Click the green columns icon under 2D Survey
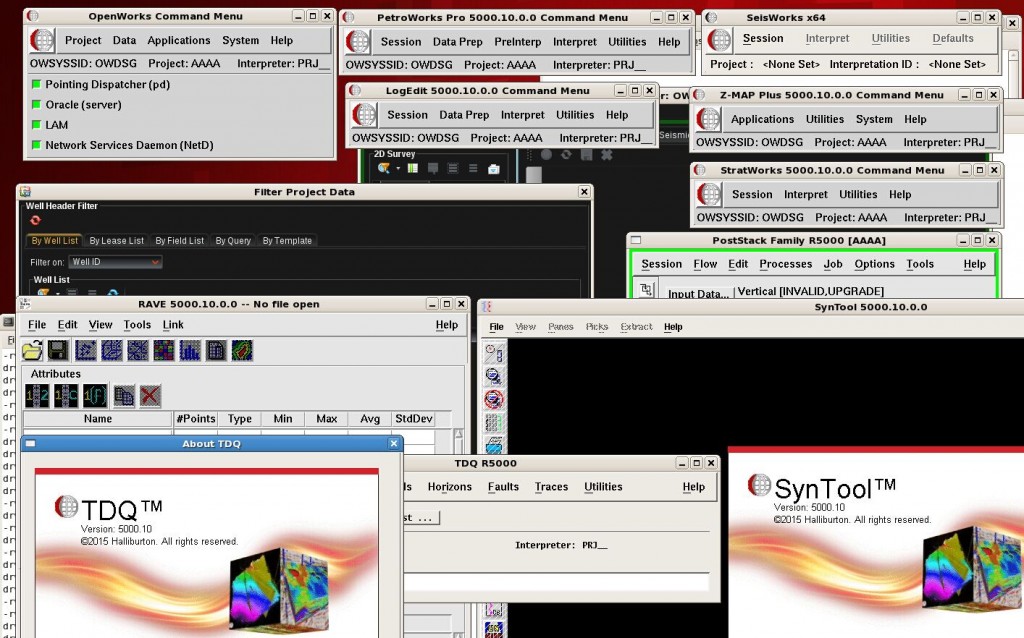 [x=413, y=168]
